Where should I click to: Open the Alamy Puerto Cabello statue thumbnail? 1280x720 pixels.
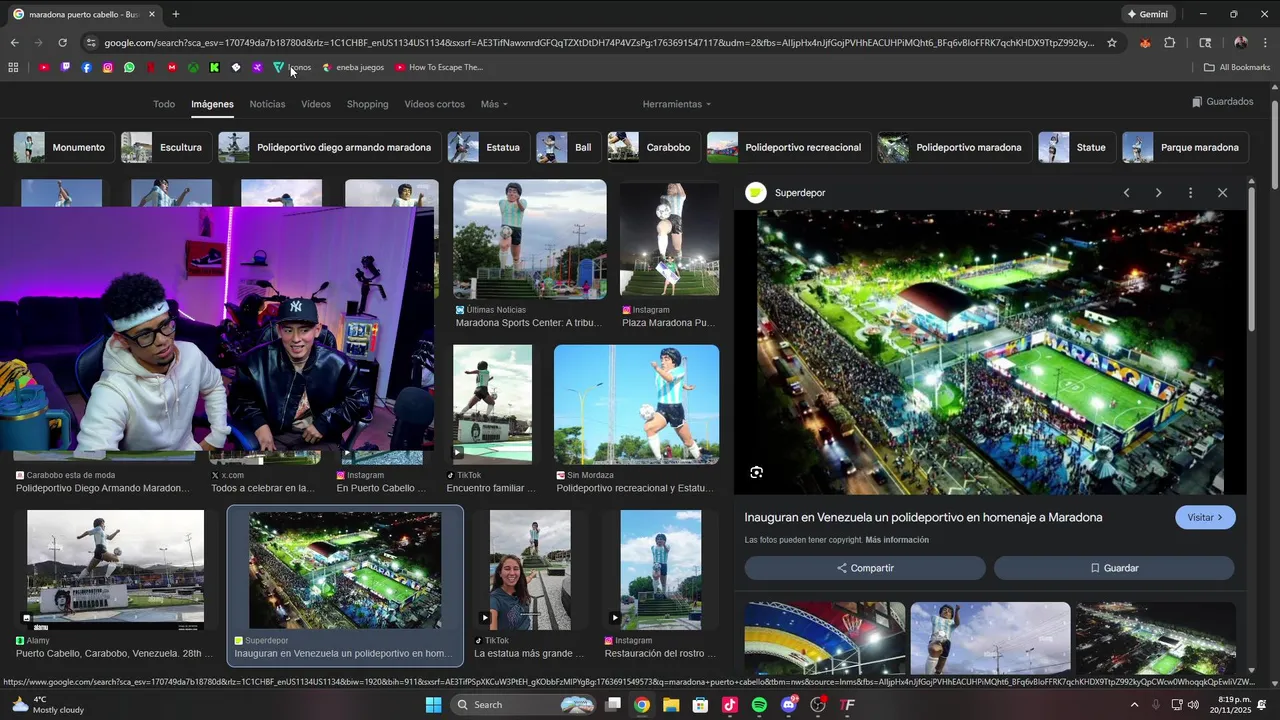(x=115, y=568)
